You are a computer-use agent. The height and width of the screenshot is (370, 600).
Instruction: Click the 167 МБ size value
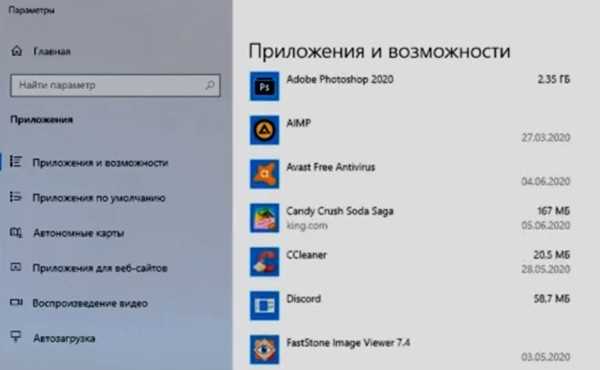coord(554,211)
